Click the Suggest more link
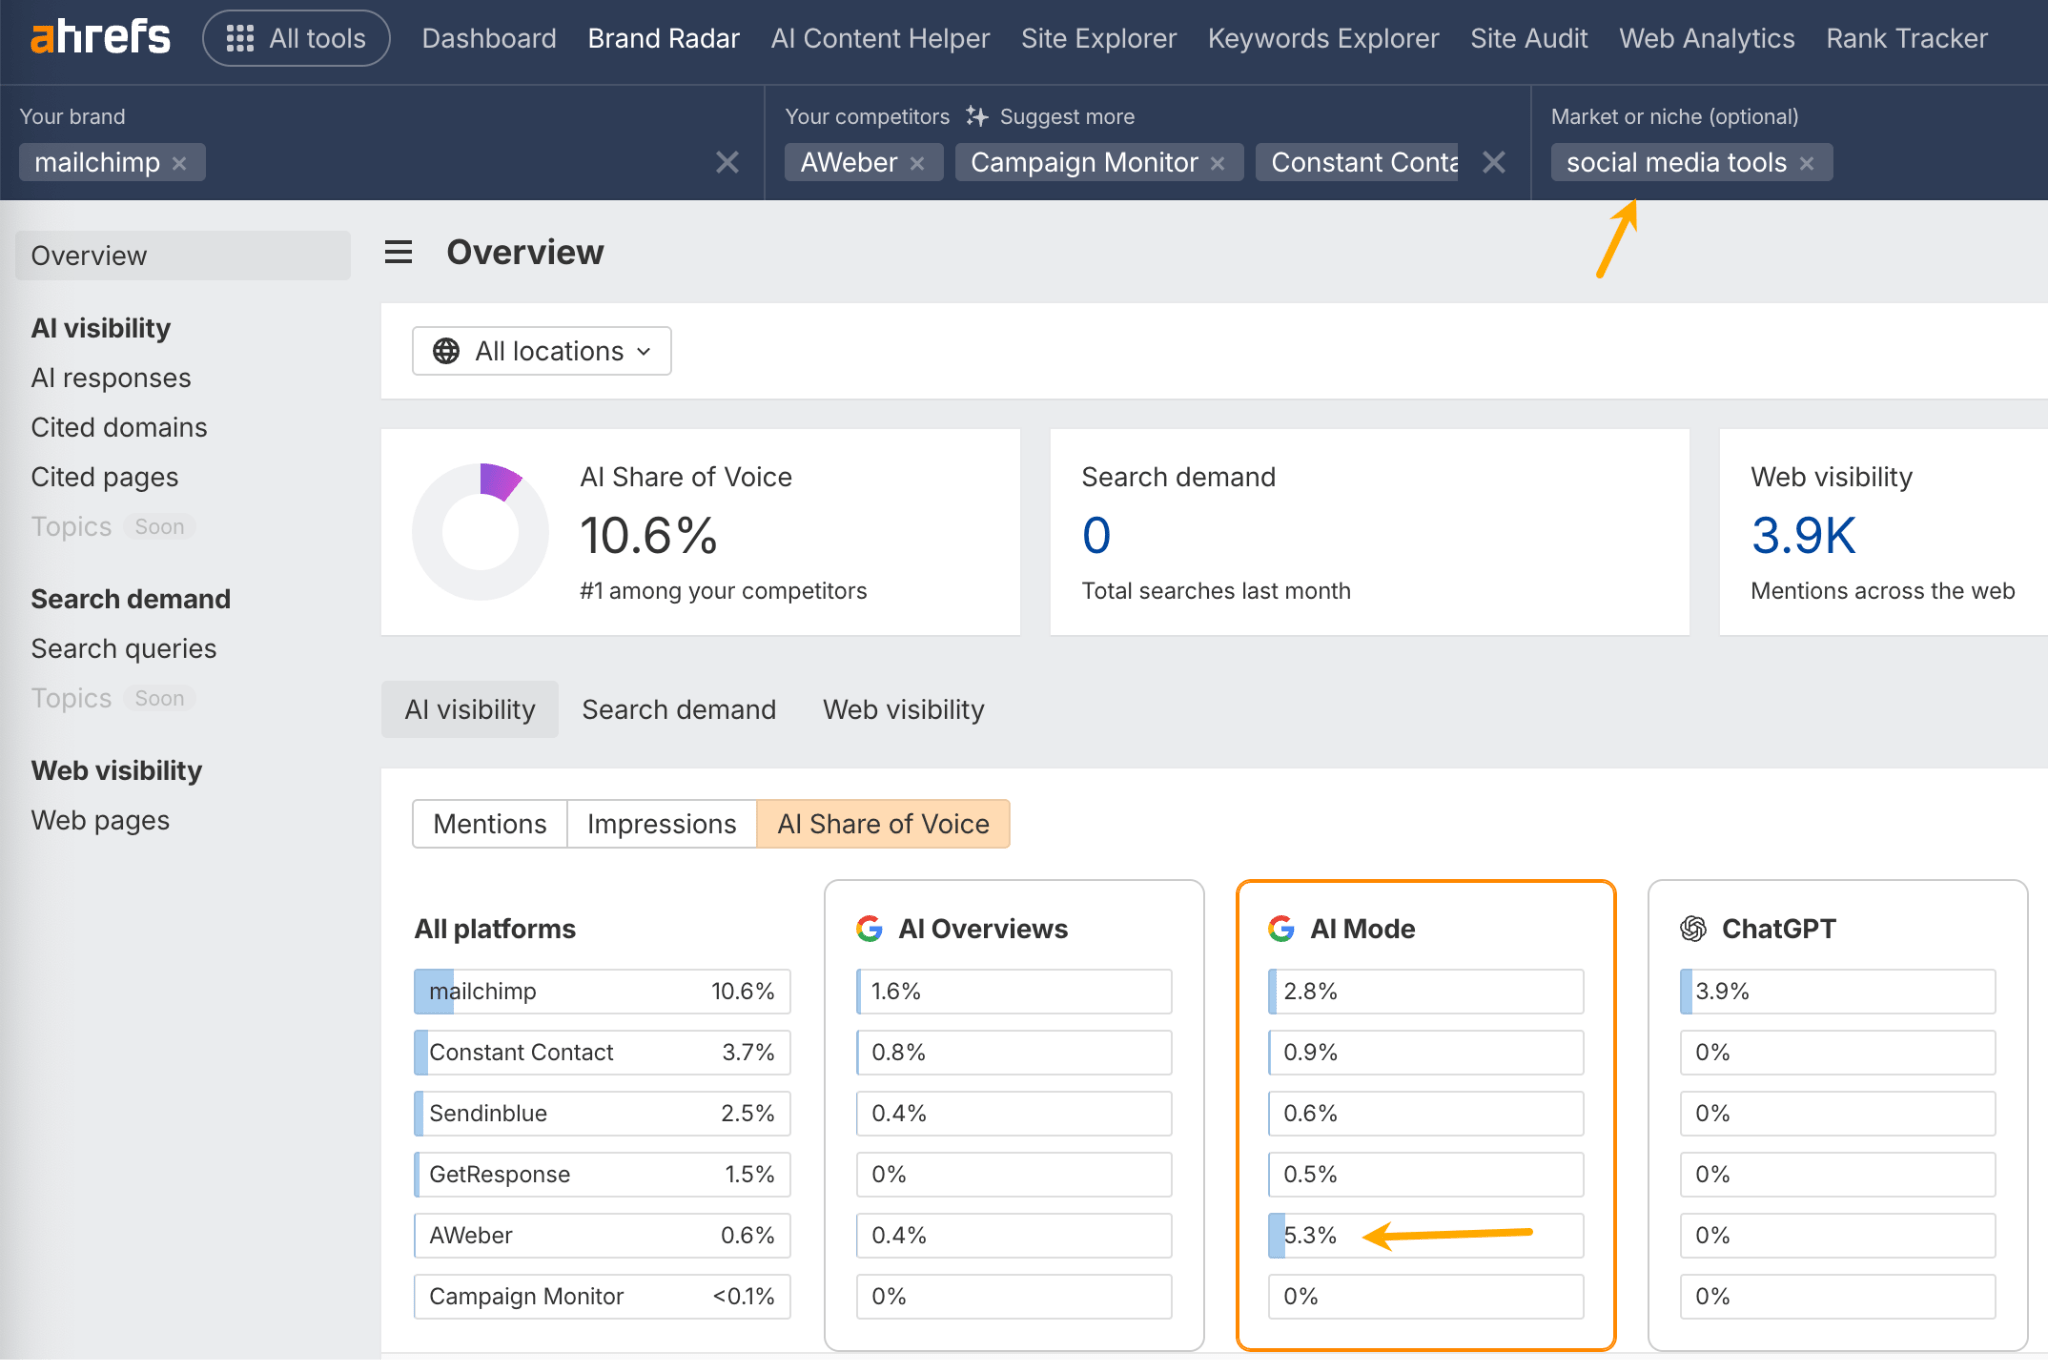This screenshot has width=2048, height=1360. (1066, 116)
